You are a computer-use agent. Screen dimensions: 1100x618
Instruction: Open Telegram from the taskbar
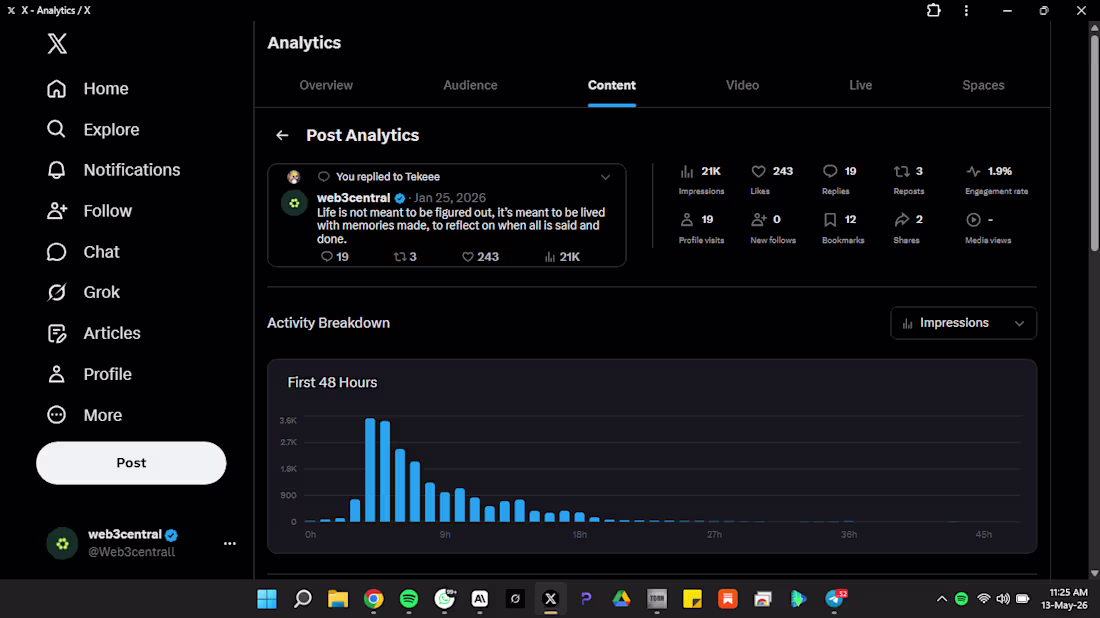[835, 598]
